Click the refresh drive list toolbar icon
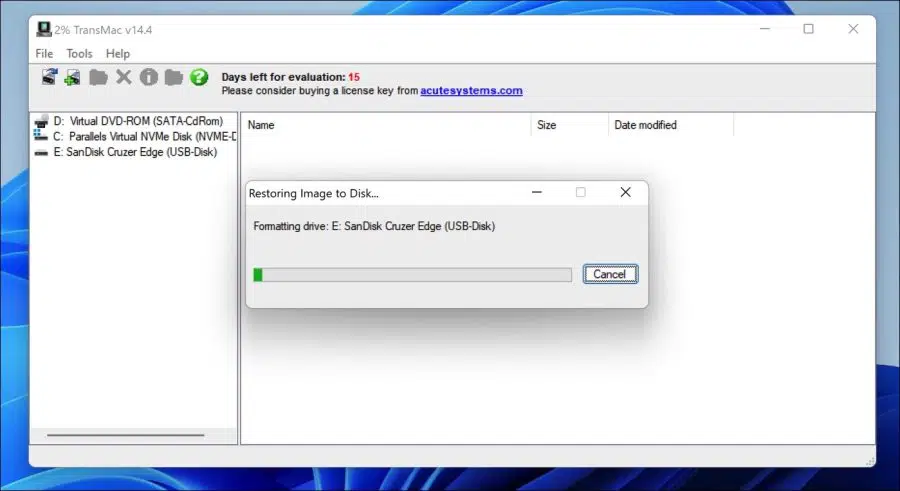Viewport: 900px width, 491px height. [x=49, y=77]
